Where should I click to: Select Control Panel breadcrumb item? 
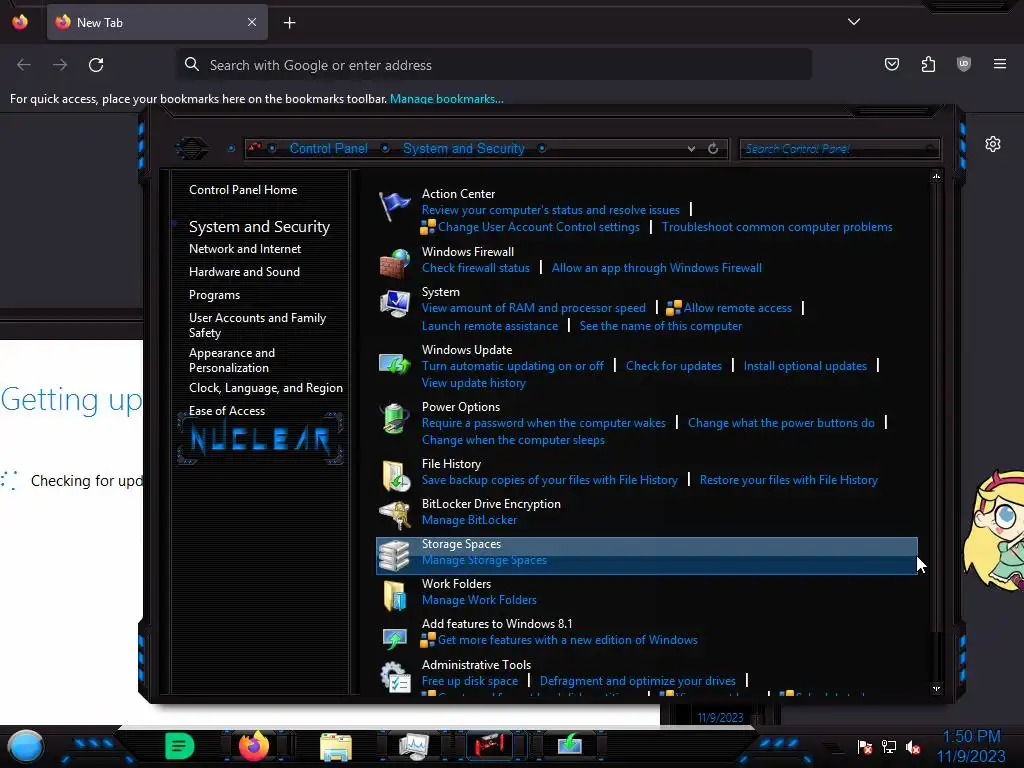328,148
